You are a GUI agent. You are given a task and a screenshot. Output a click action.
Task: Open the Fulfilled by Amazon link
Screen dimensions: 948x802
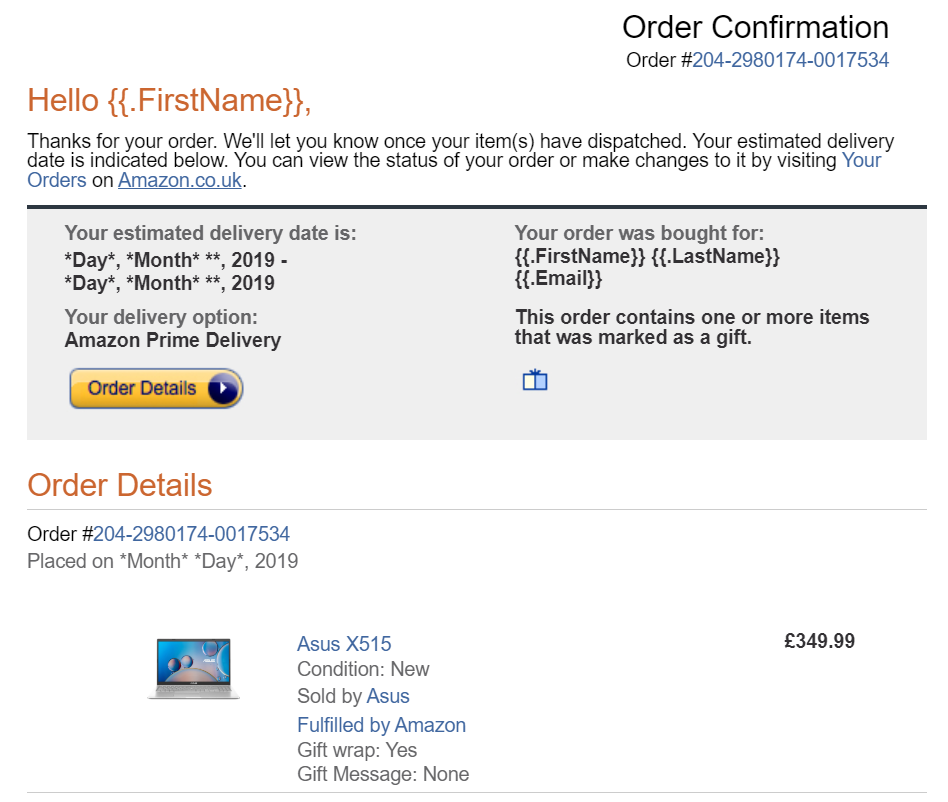pos(381,725)
